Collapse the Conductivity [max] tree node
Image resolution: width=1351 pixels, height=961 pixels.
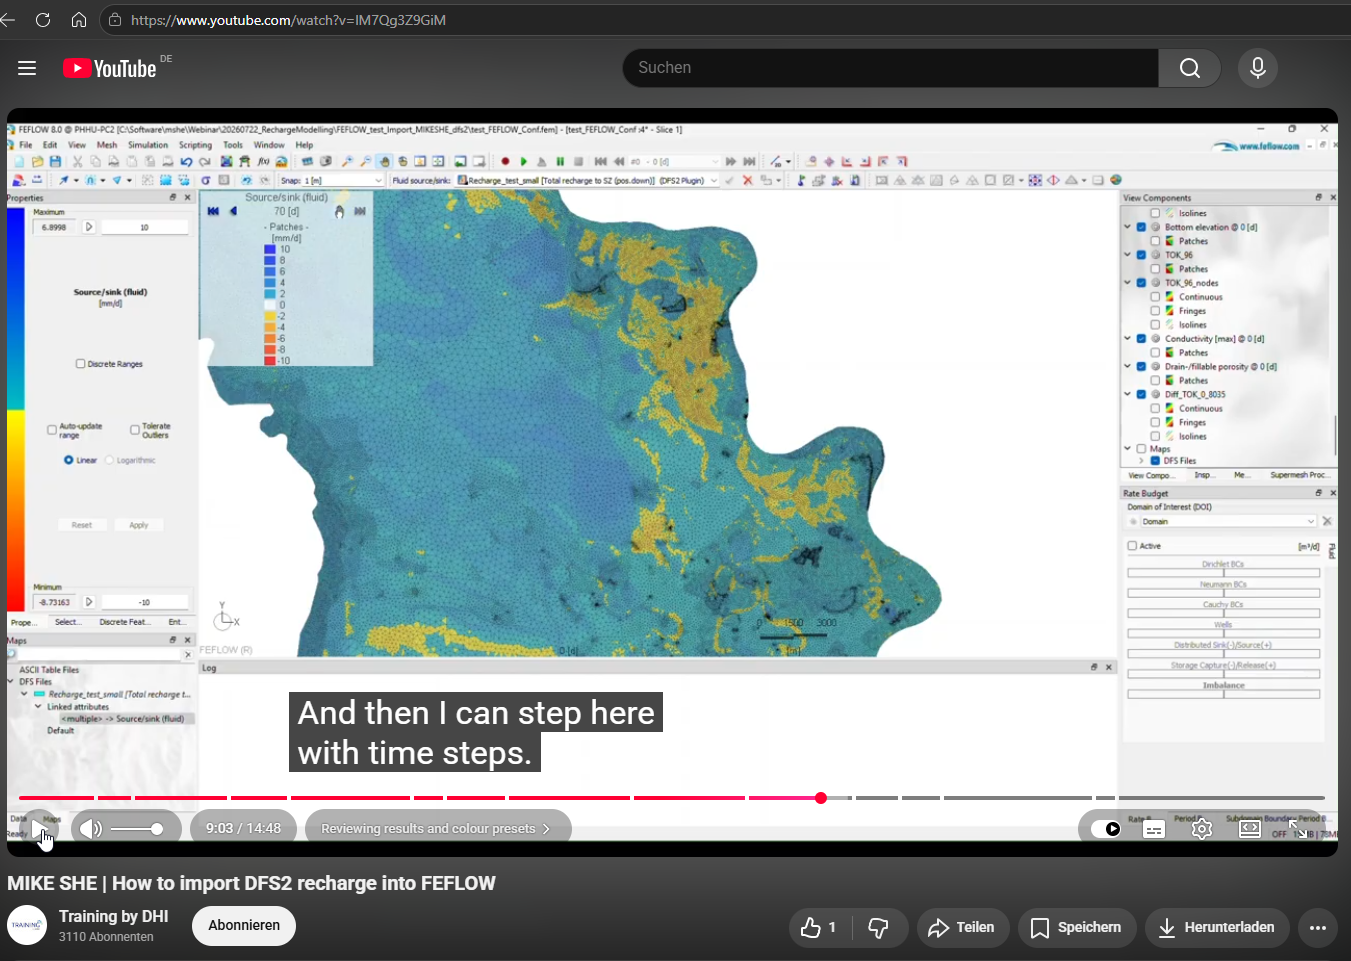coord(1128,339)
